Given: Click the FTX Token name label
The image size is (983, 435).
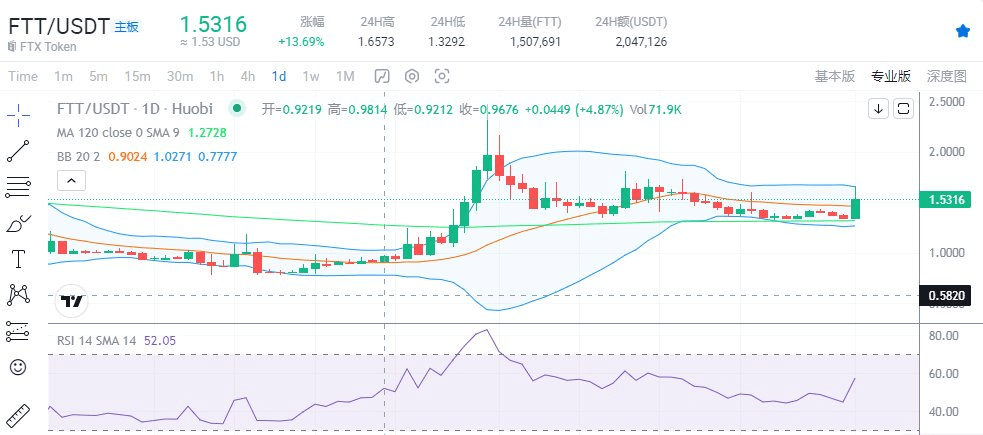Looking at the screenshot, I should pyautogui.click(x=47, y=46).
